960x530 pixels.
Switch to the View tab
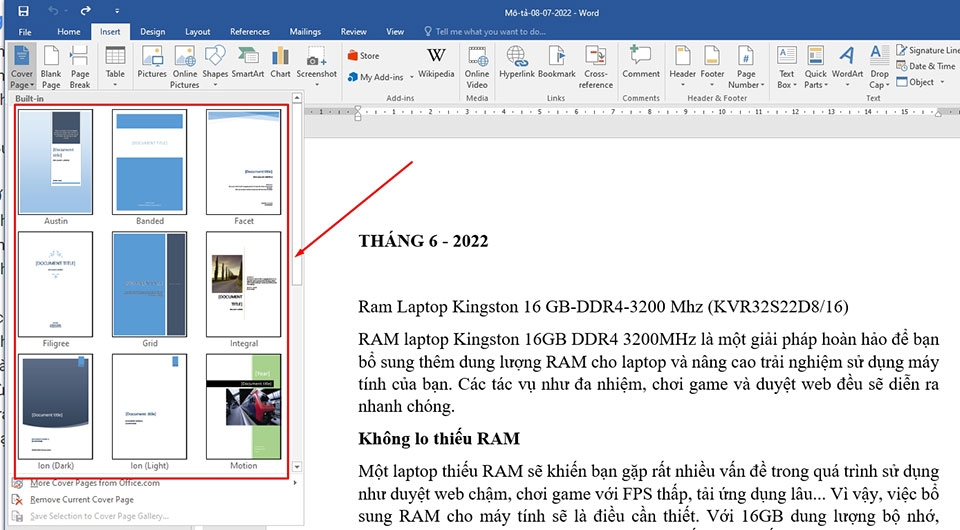click(x=395, y=32)
